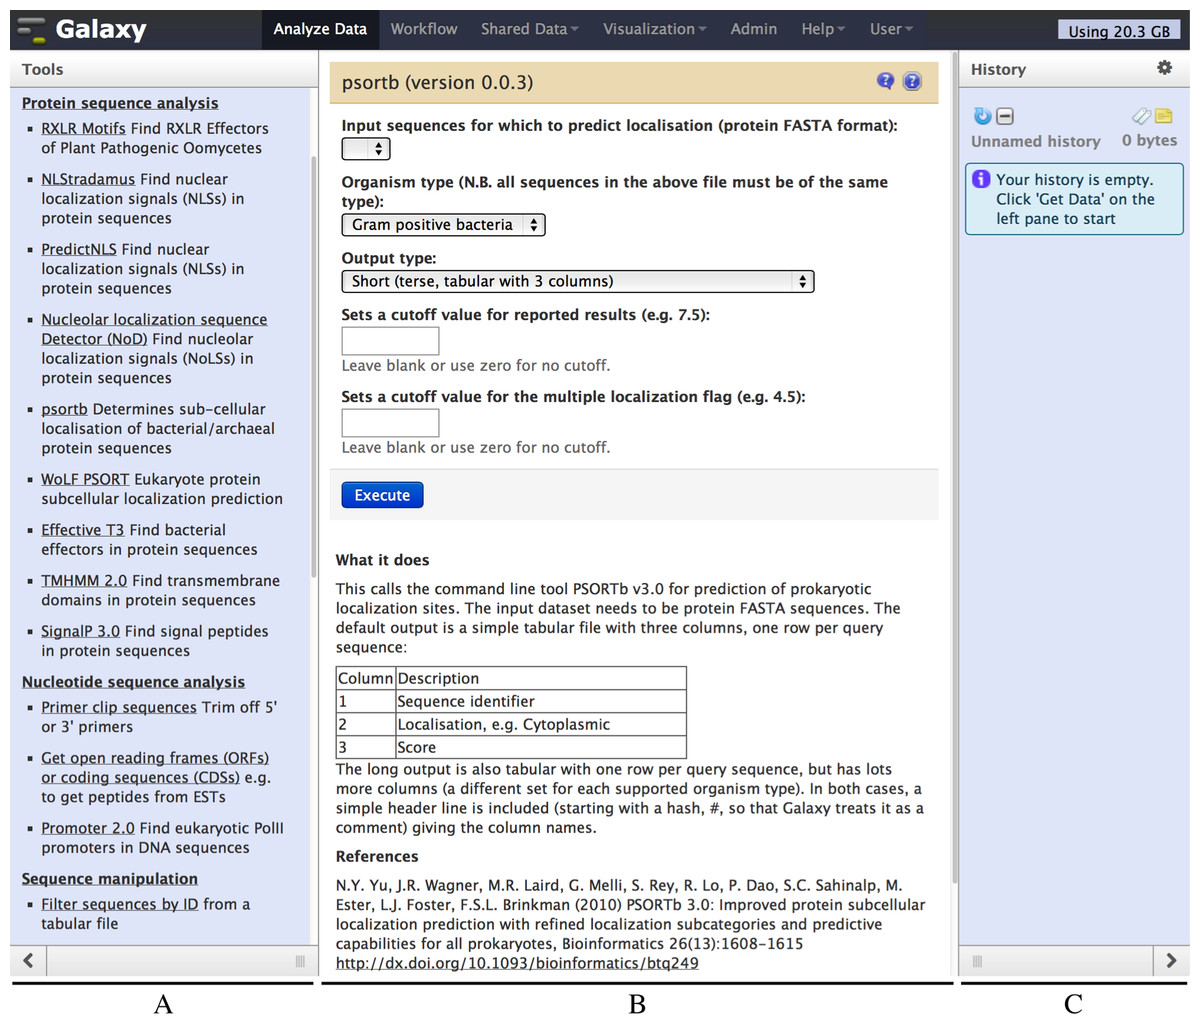Collapse the Sequence manipulation section

(110, 879)
